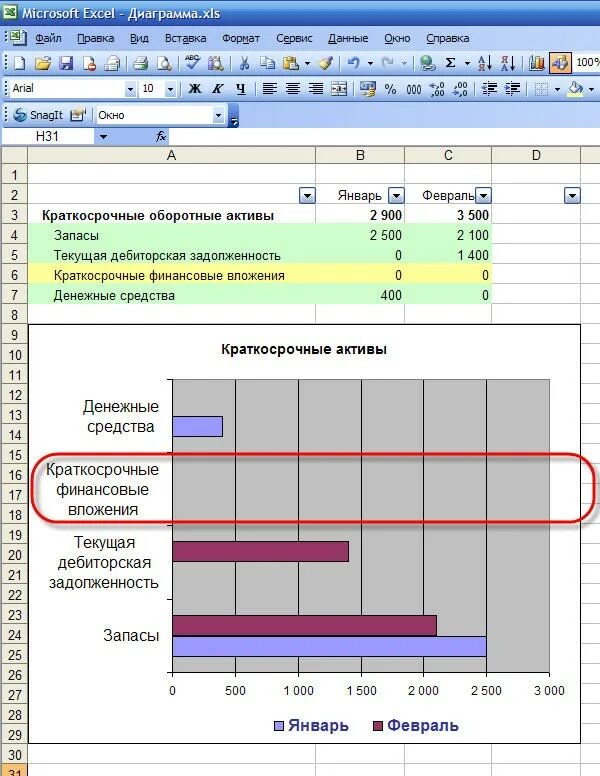Open the Research binoculars icon
This screenshot has height=776, width=600.
(216, 63)
